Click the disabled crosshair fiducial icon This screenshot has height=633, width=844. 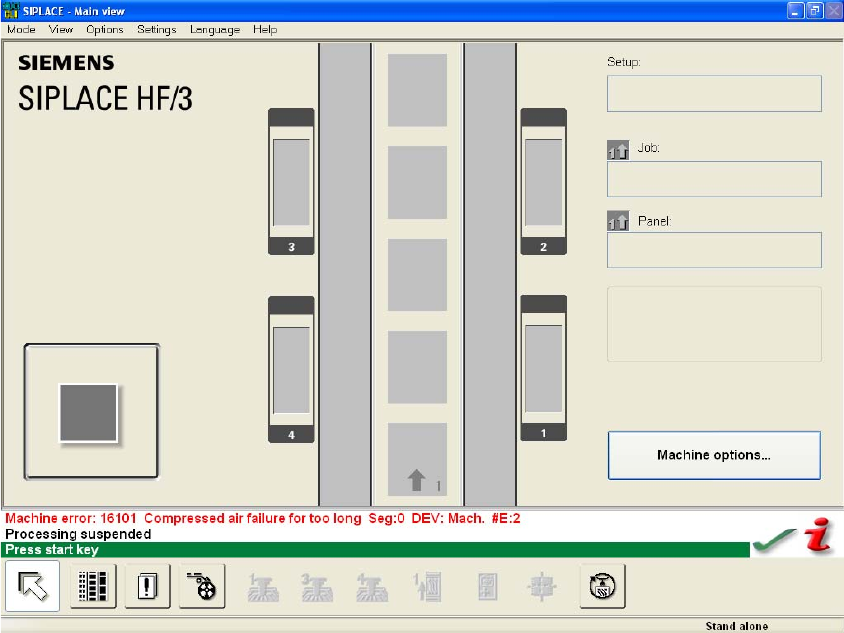pyautogui.click(x=542, y=587)
